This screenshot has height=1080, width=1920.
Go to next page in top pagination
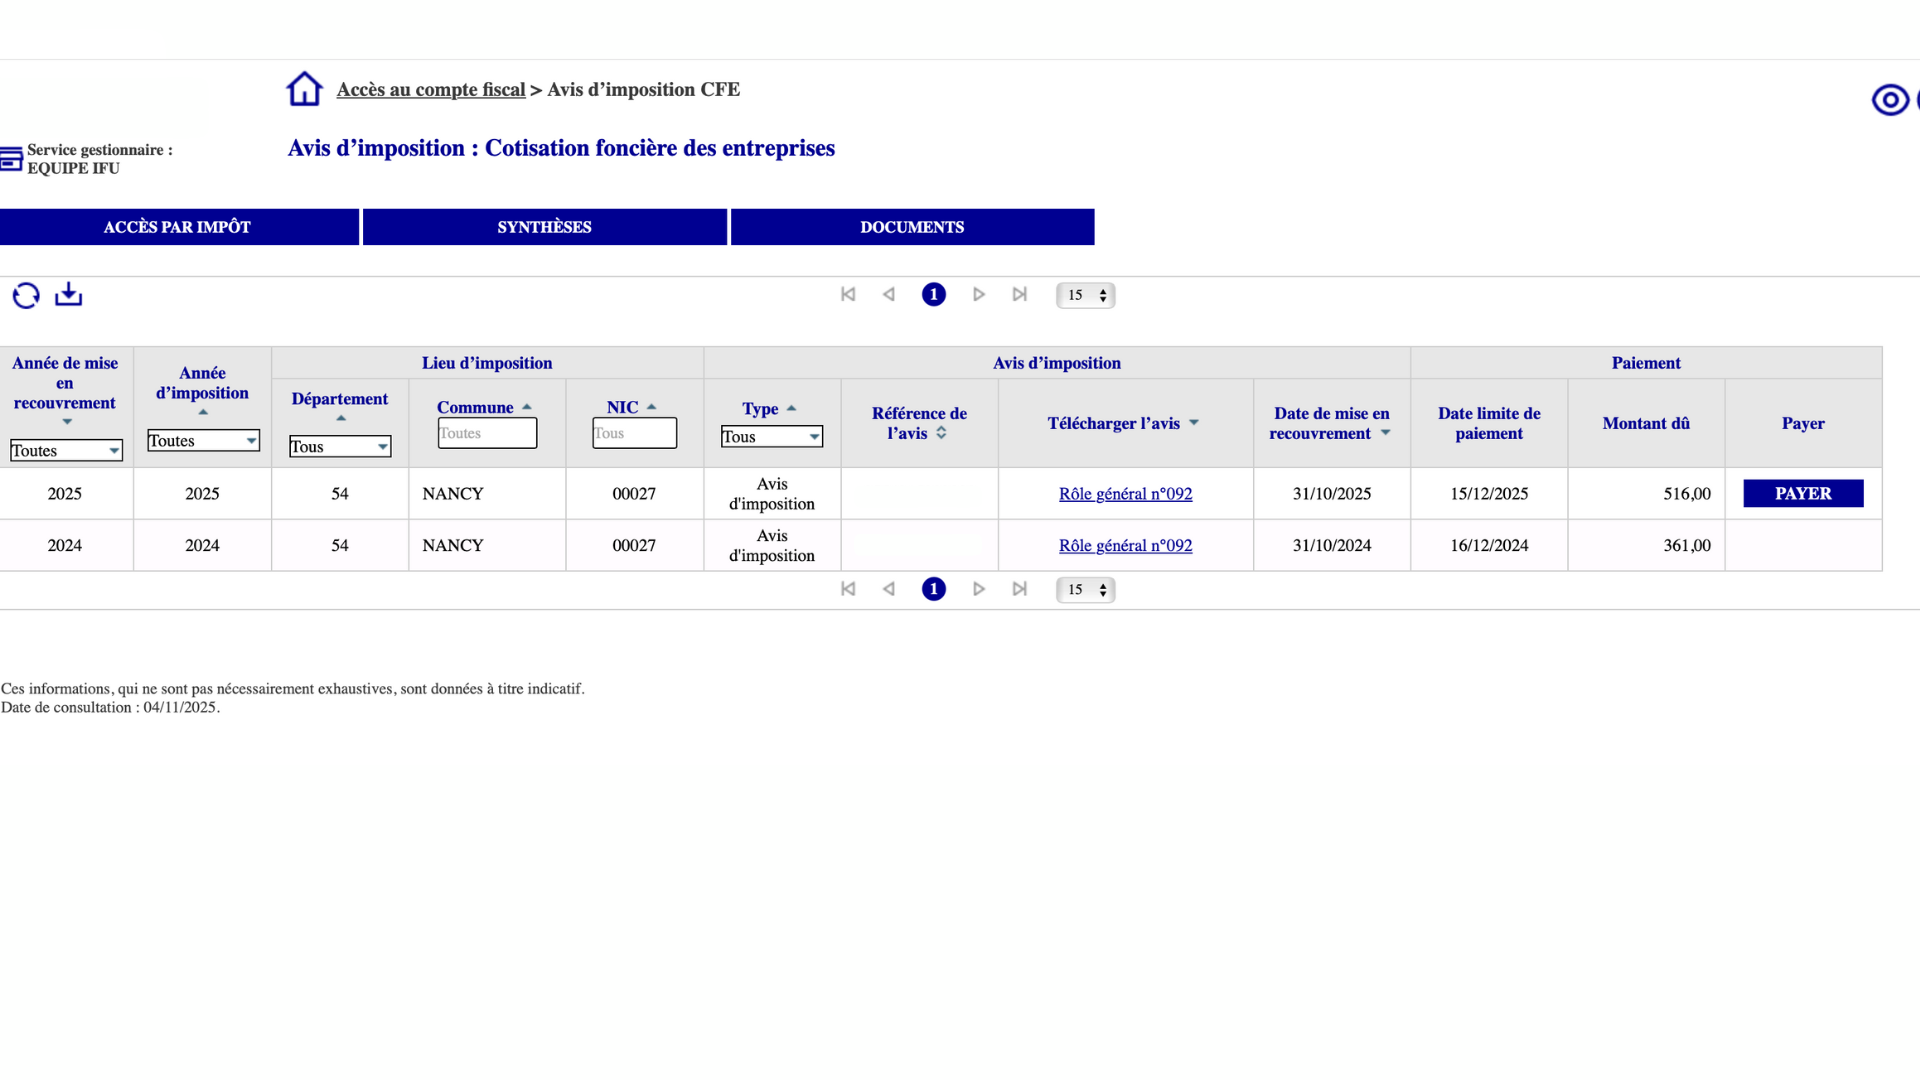point(979,294)
